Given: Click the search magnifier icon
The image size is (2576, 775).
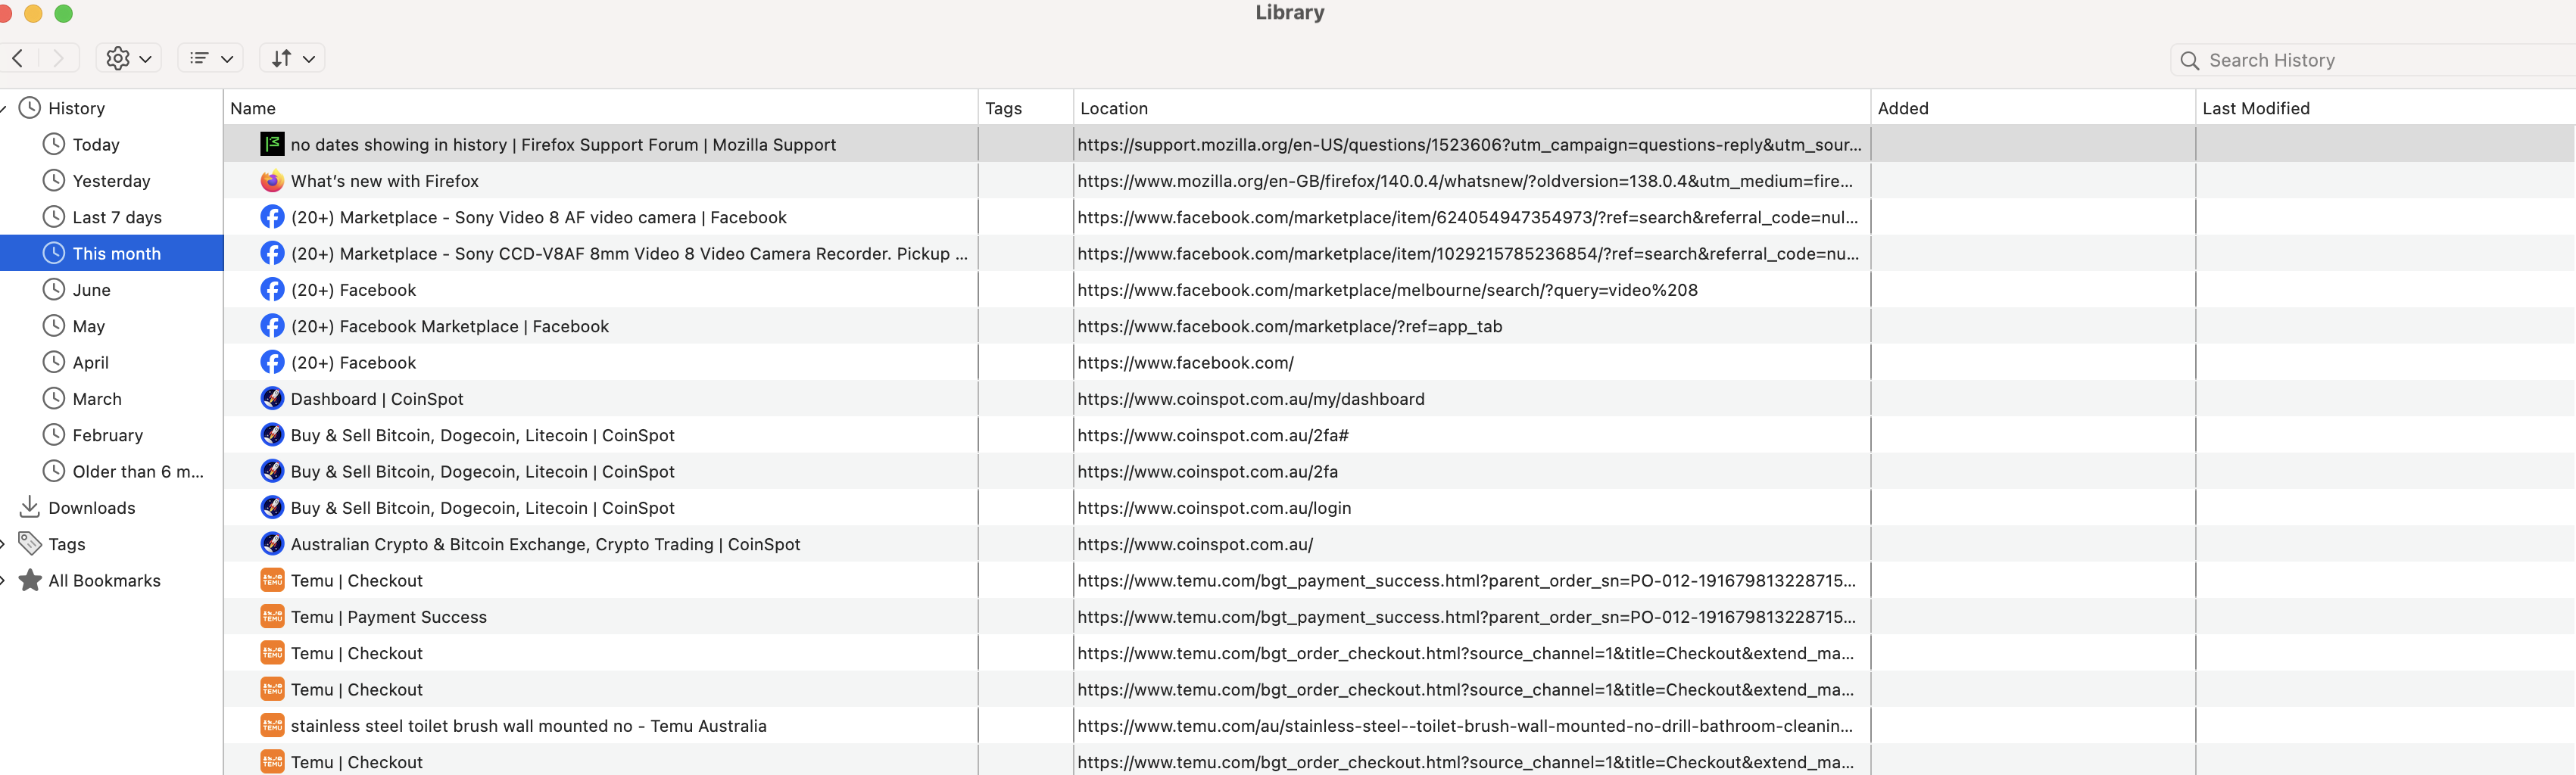Looking at the screenshot, I should coord(2189,61).
